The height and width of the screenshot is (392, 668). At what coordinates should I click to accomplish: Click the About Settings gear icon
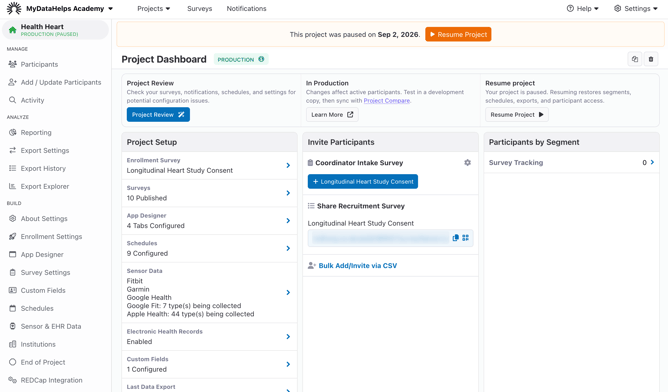coord(12,219)
